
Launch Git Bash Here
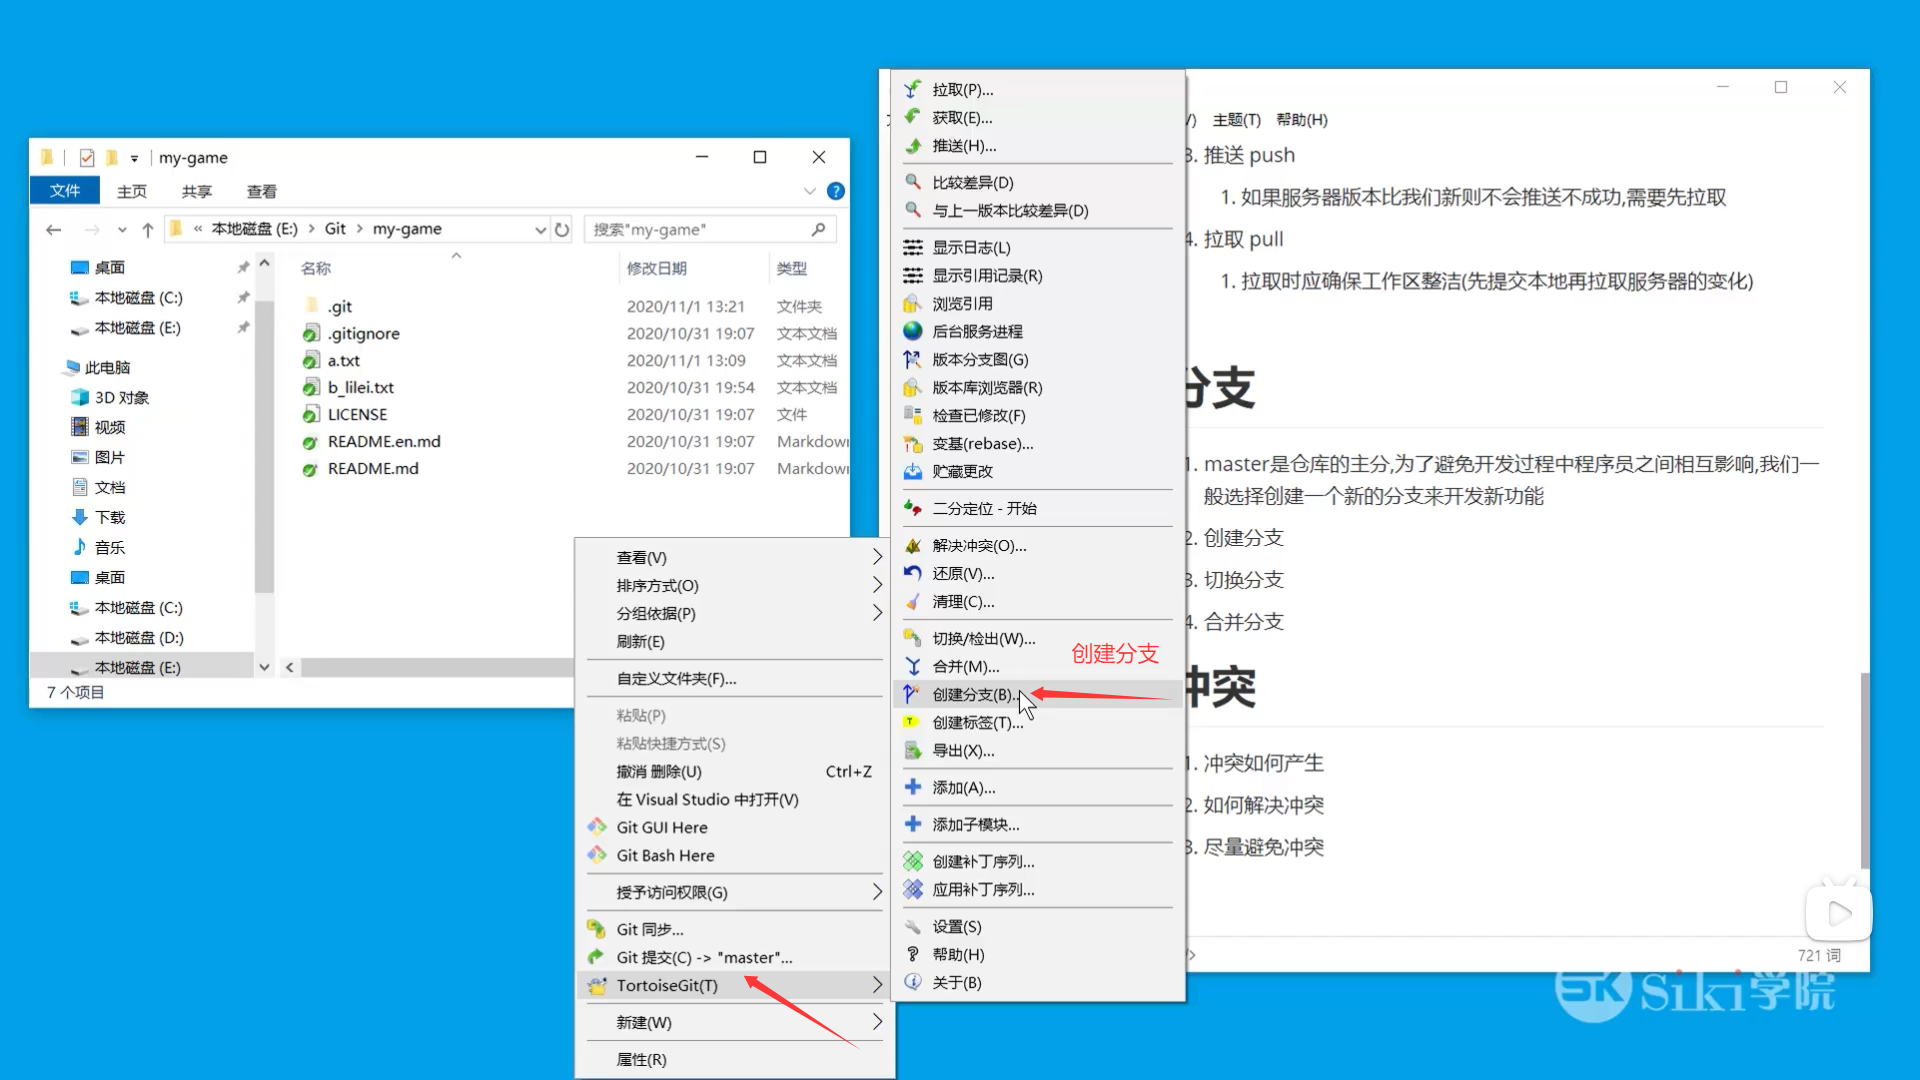pos(663,855)
